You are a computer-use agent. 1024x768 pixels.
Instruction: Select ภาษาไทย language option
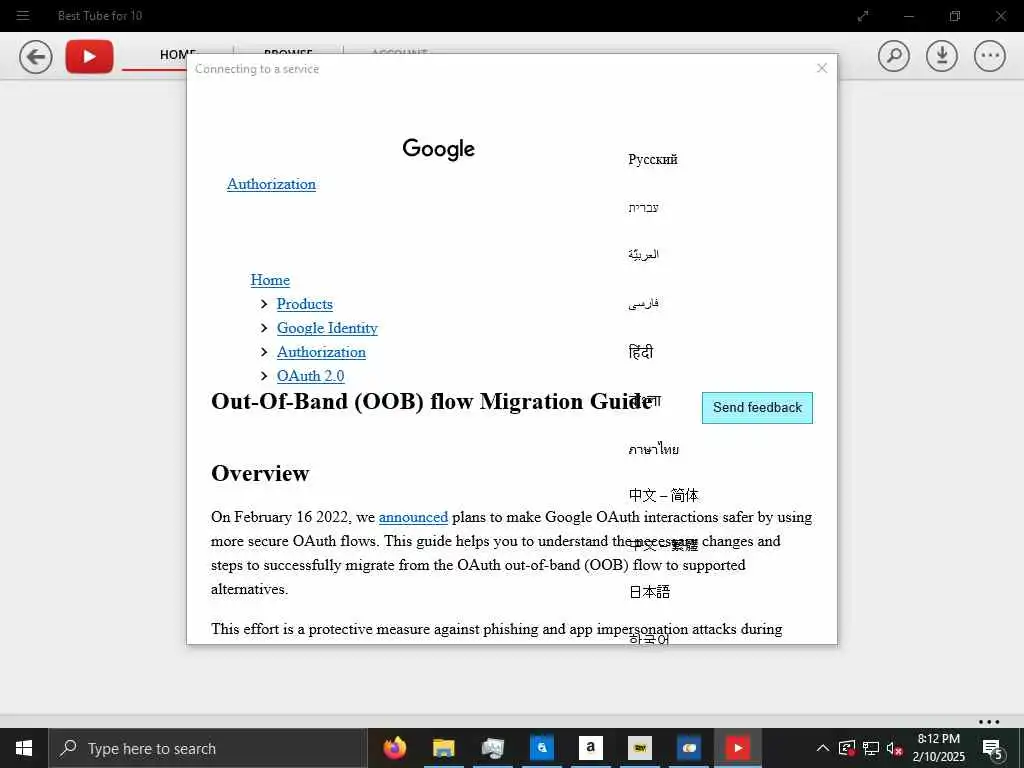coord(653,449)
